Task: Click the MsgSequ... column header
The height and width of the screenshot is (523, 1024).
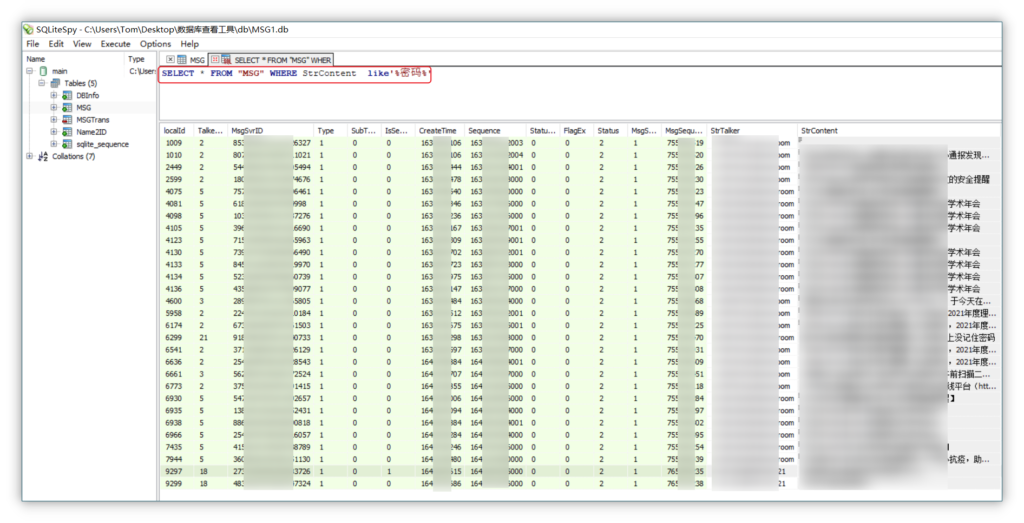Action: pos(684,131)
